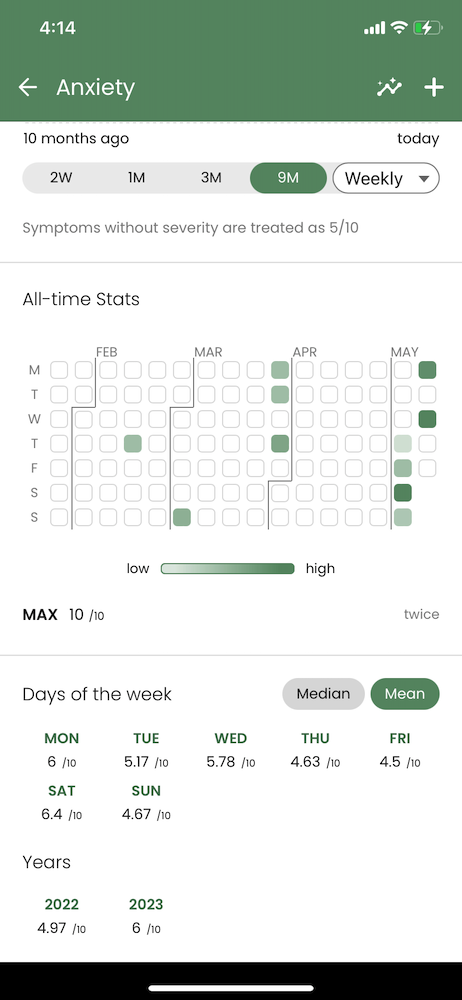Viewport: 462px width, 1000px height.
Task: Tap the plus icon to add entry
Action: (434, 87)
